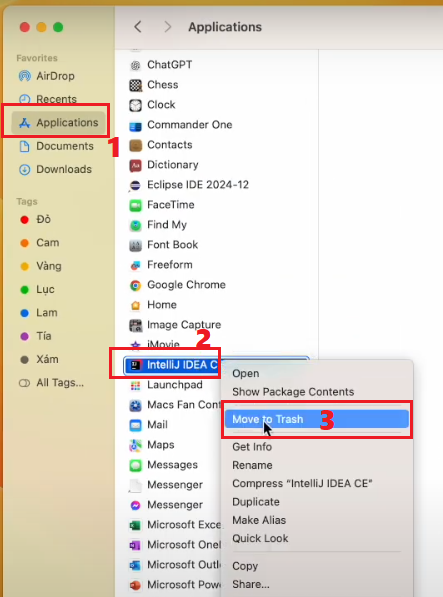
Task: Click the Google Chrome icon
Action: tap(135, 285)
